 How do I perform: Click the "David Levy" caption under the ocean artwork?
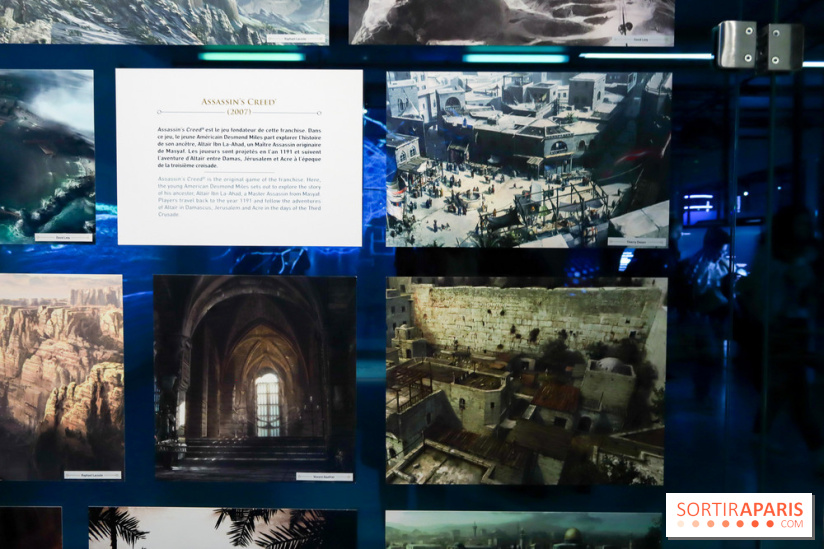click(64, 237)
